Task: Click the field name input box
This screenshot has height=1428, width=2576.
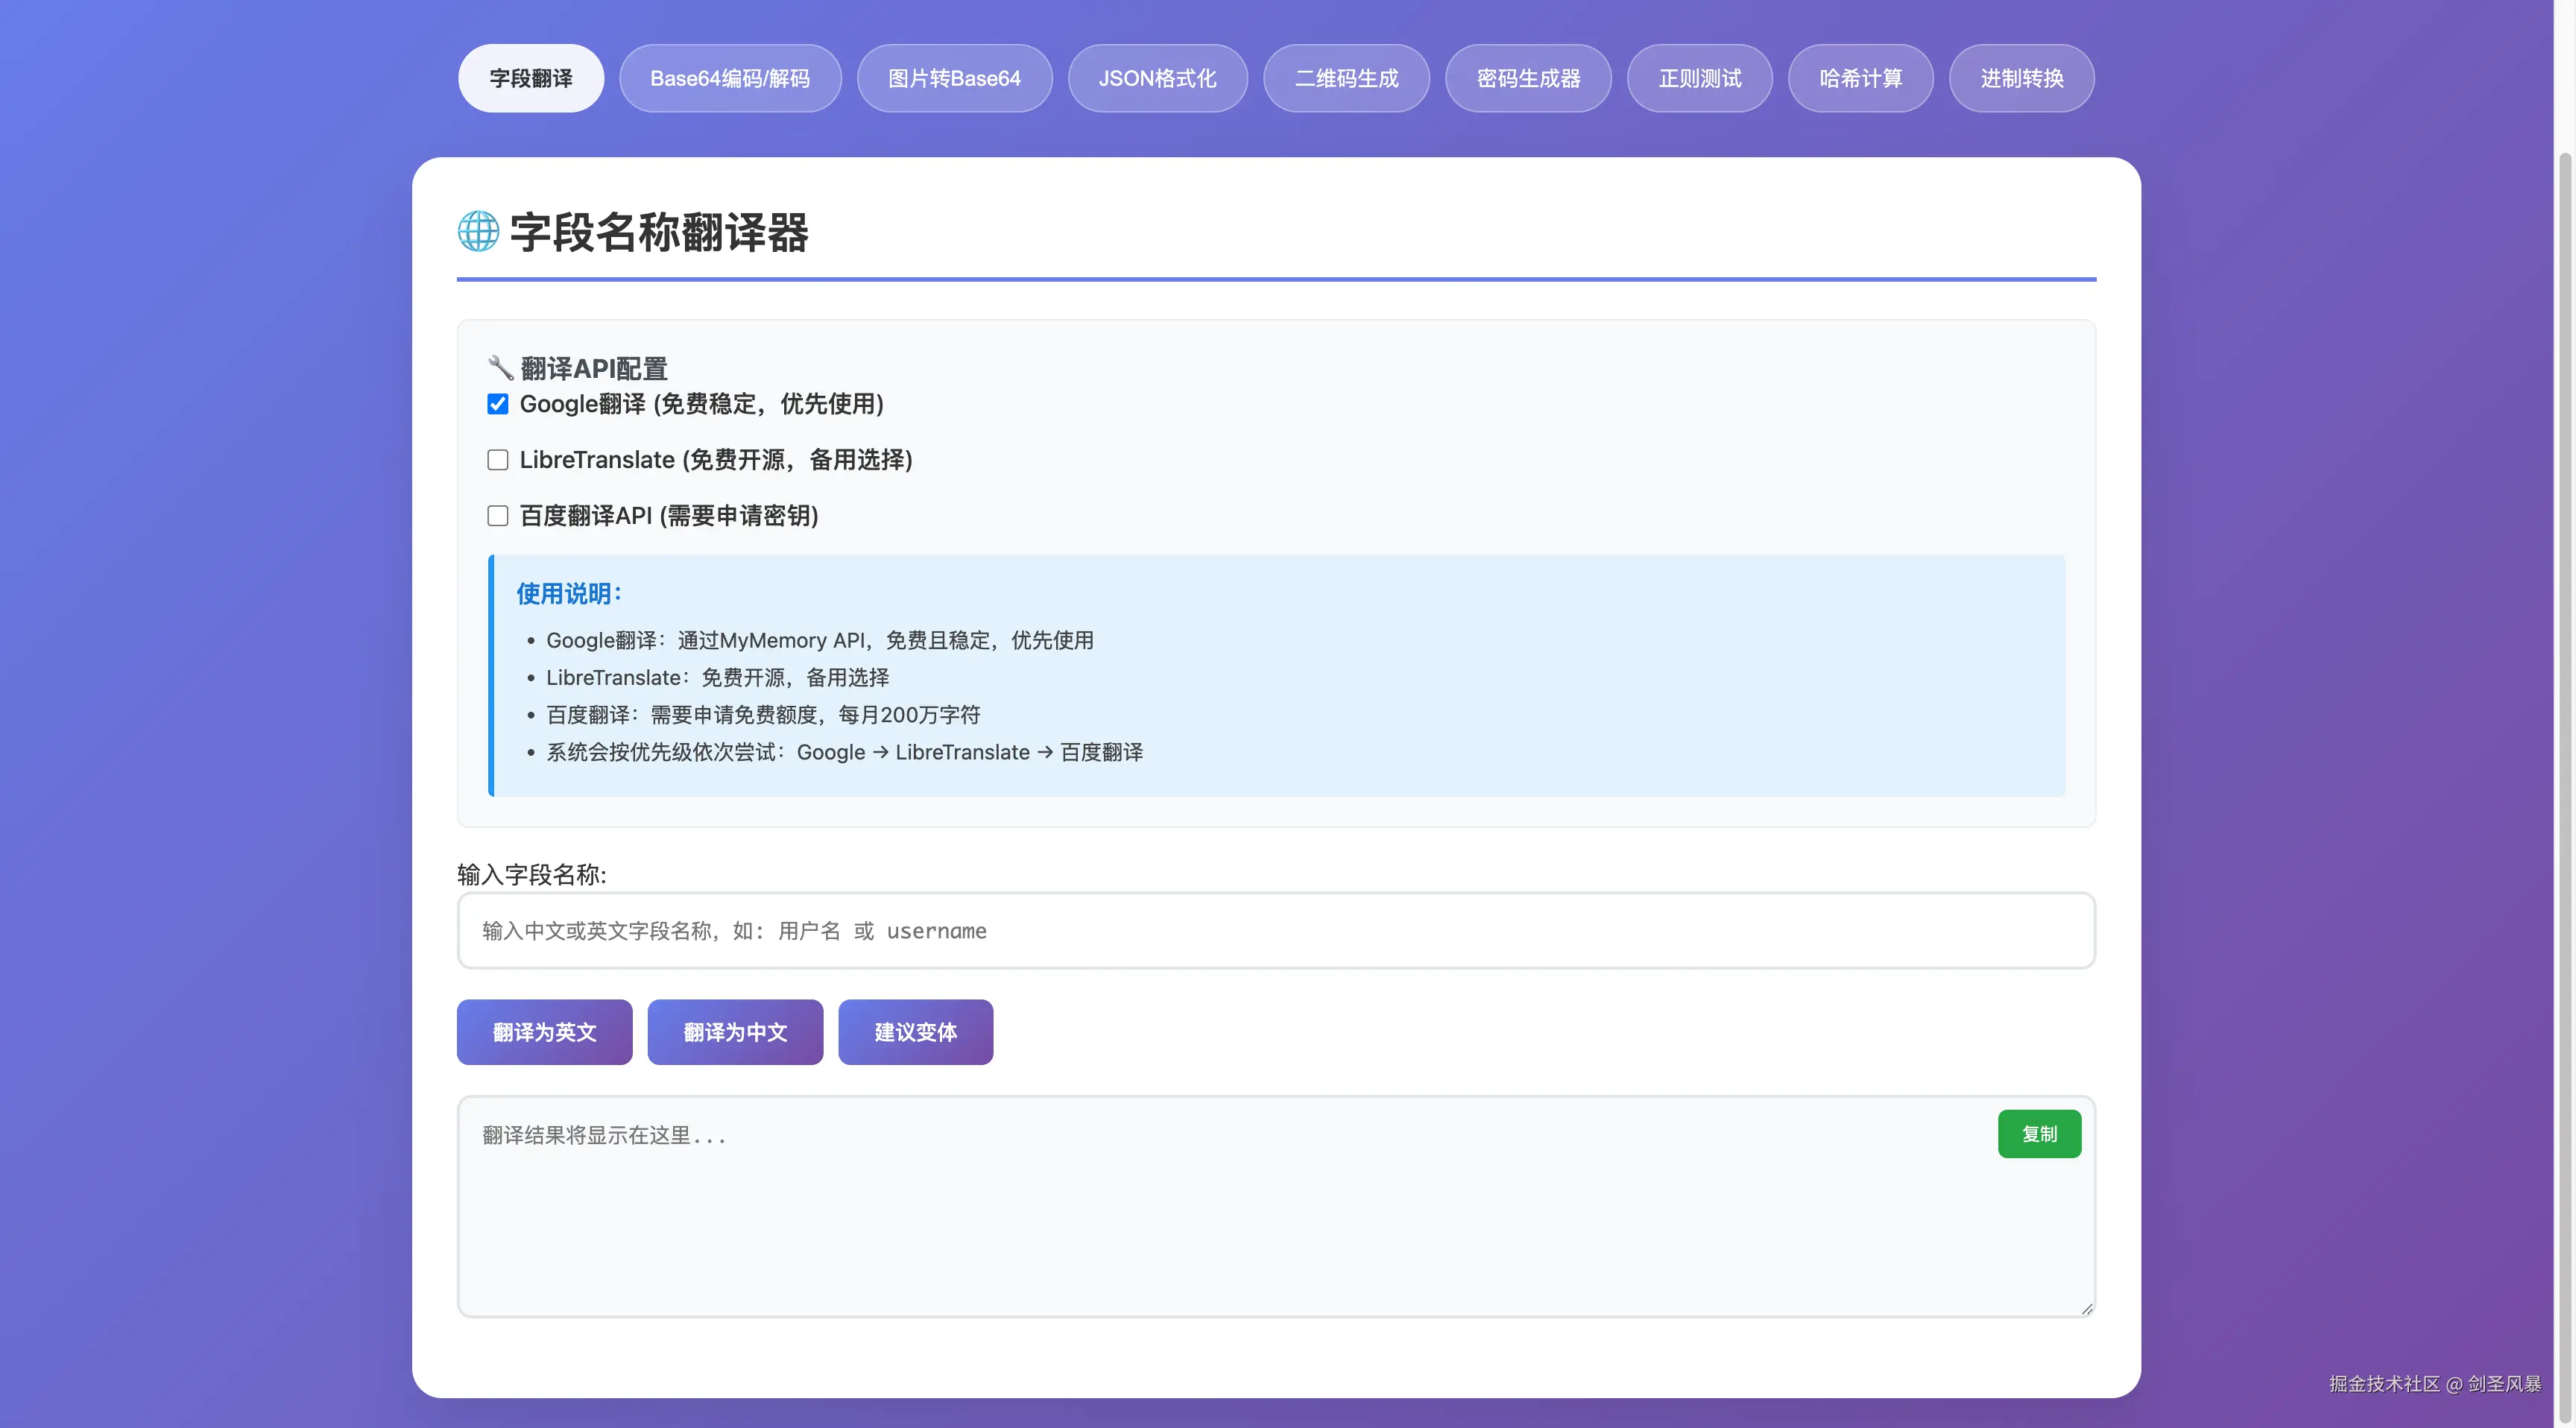Action: pos(1275,930)
